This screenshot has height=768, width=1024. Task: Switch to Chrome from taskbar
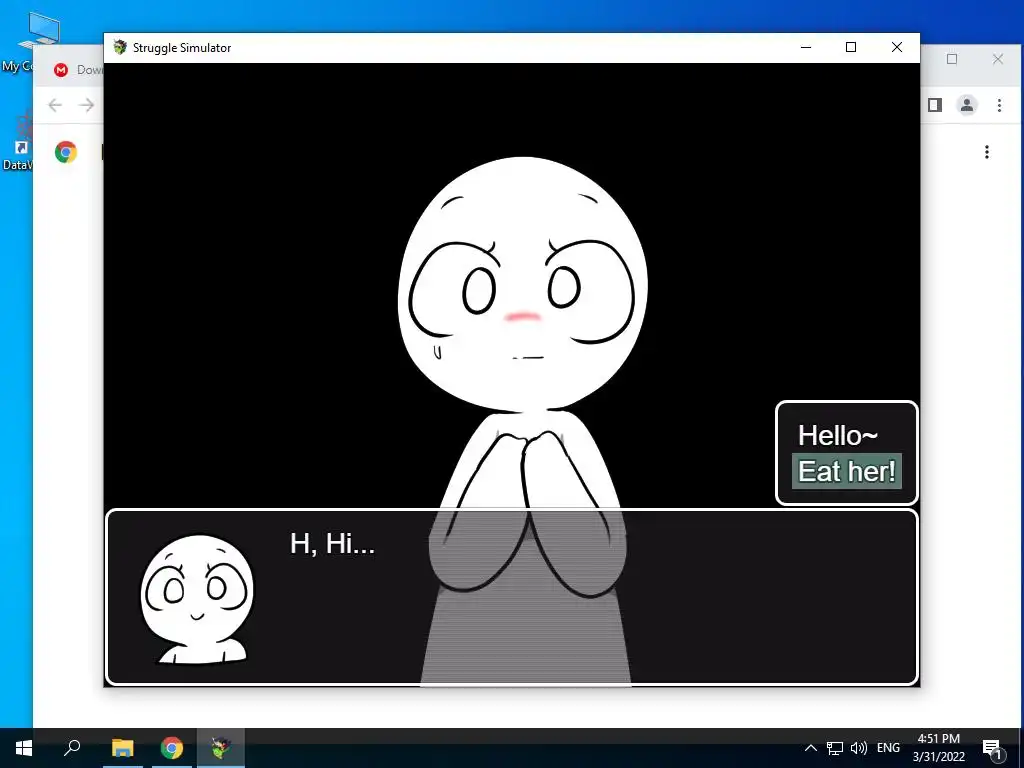(x=172, y=748)
